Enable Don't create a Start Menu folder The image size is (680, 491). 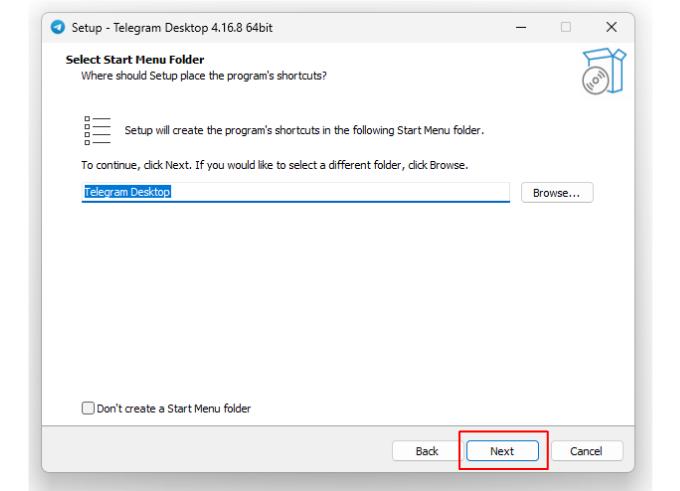pyautogui.click(x=88, y=408)
